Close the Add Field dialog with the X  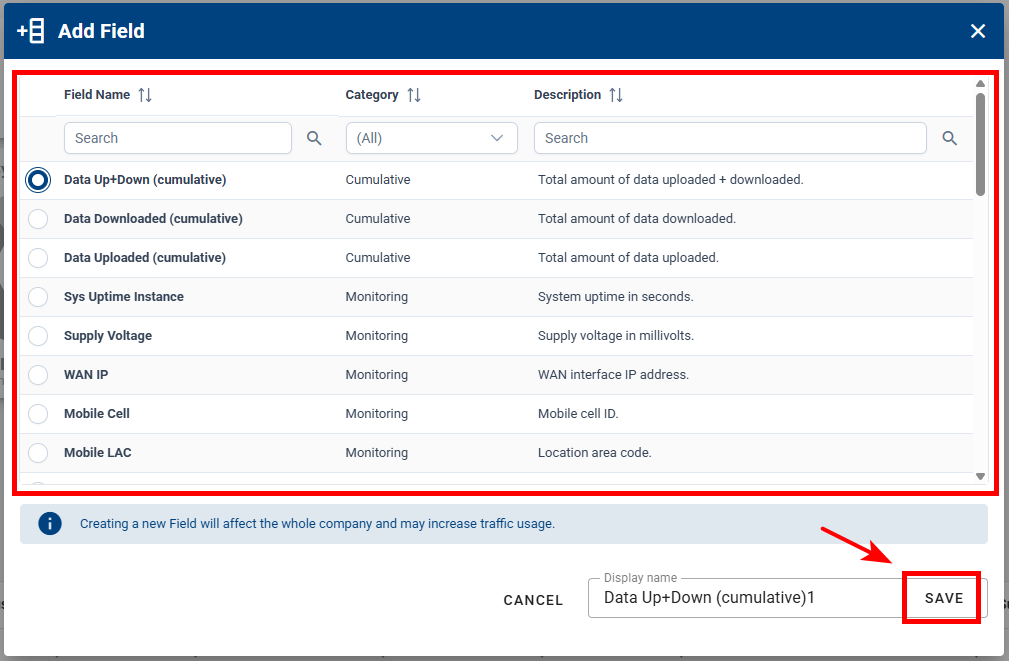point(978,30)
